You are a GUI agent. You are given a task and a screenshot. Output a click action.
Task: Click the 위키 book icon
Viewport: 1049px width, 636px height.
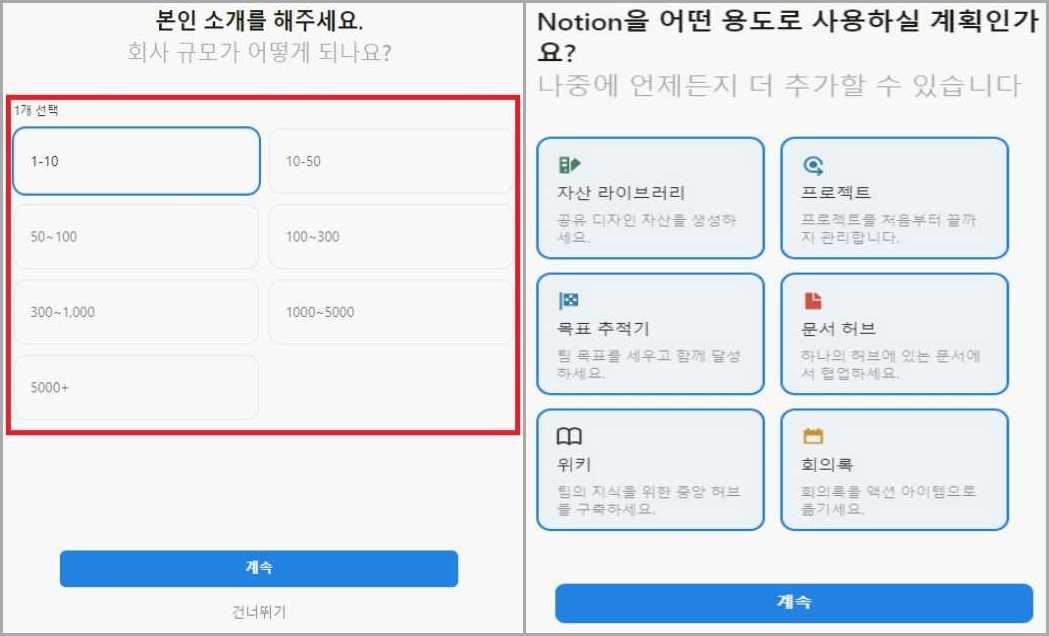(x=568, y=434)
